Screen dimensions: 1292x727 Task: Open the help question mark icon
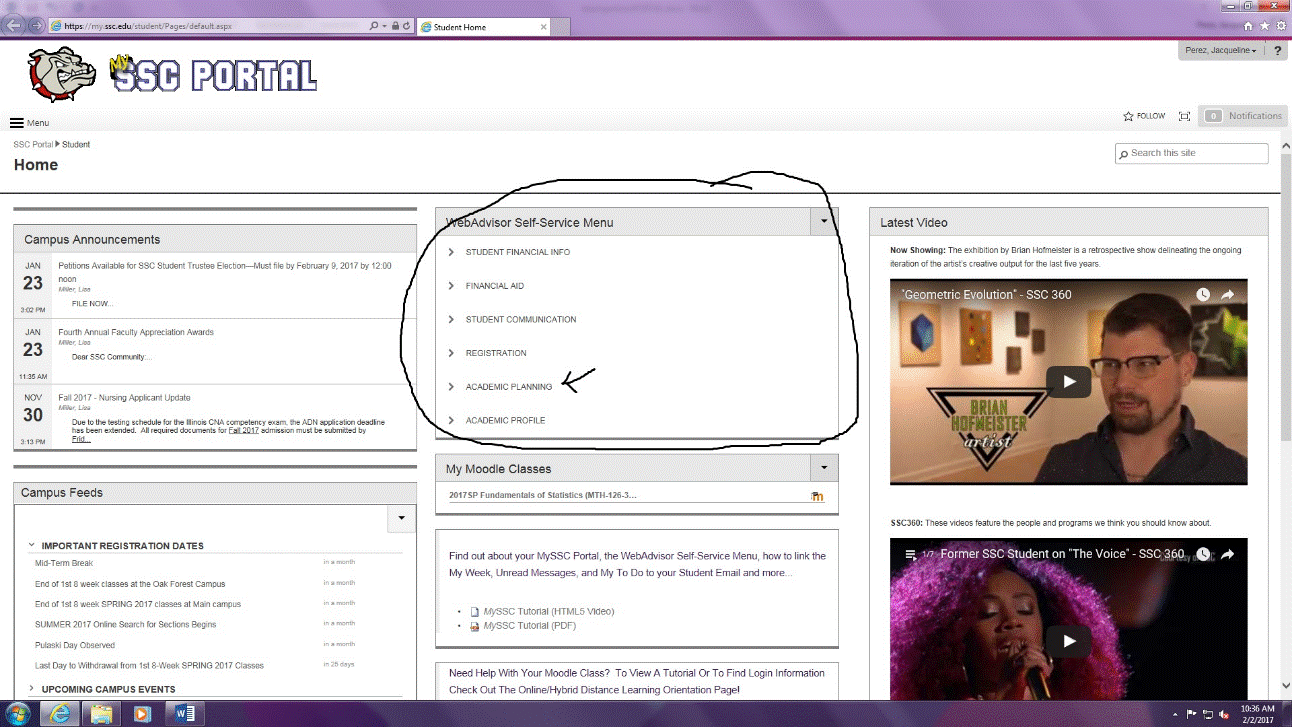point(1278,51)
